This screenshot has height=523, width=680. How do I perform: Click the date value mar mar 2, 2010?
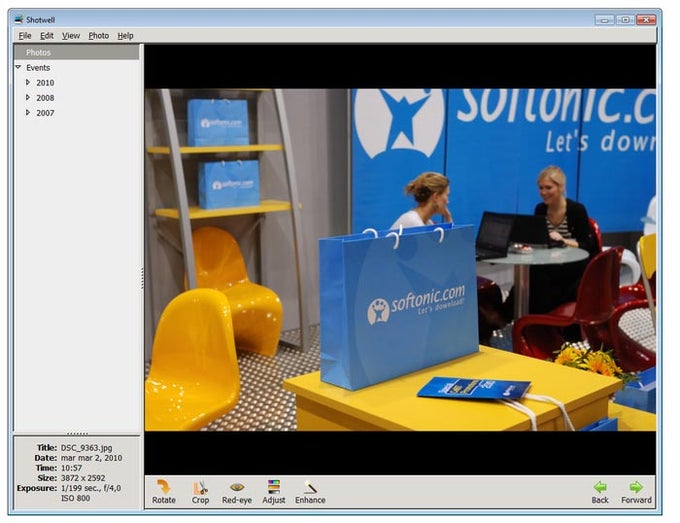tap(91, 458)
